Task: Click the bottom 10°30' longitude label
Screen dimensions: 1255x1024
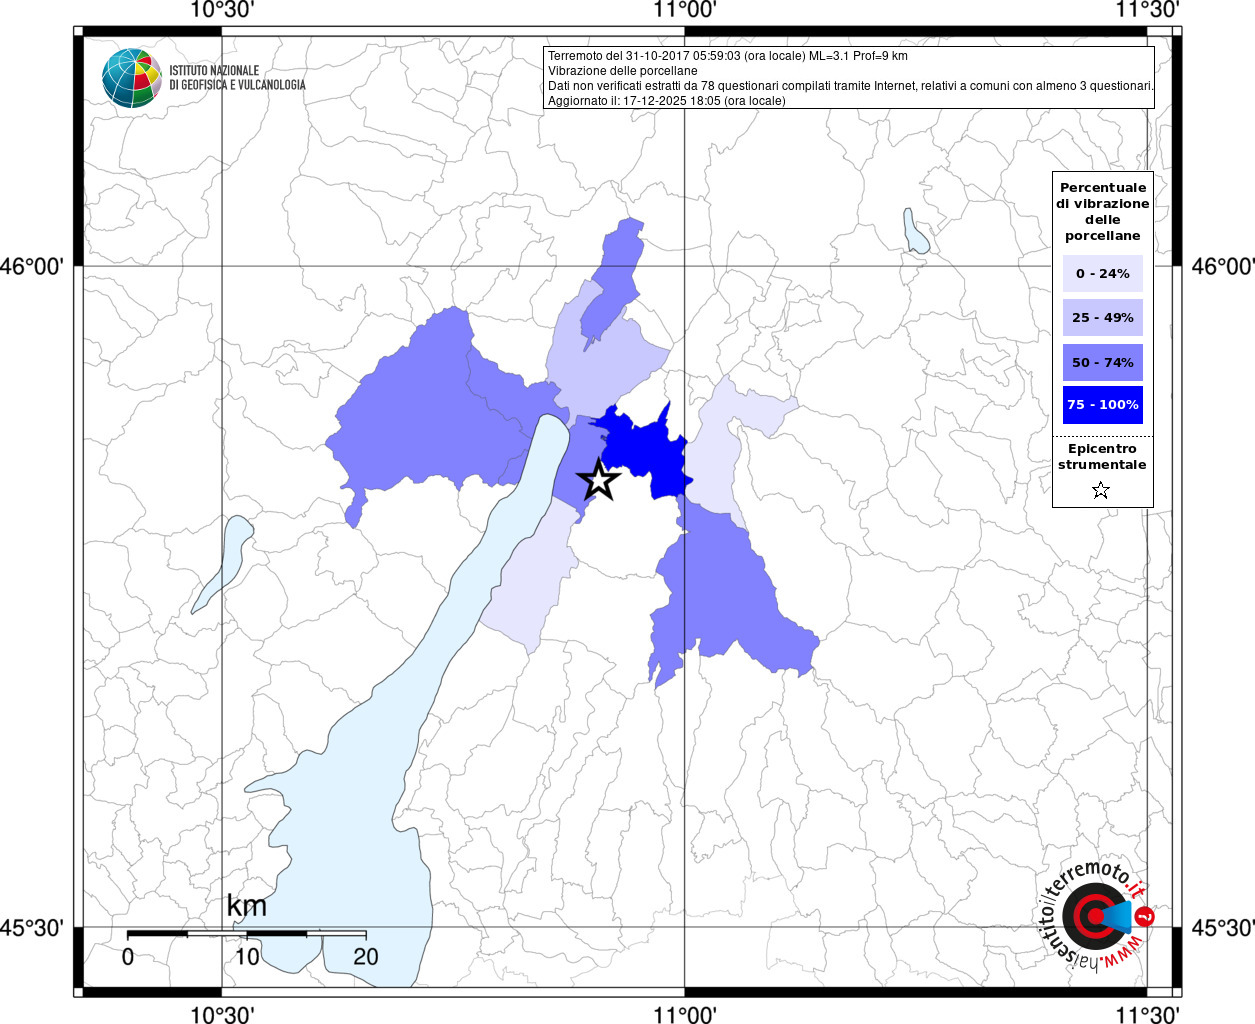Action: tap(221, 1014)
